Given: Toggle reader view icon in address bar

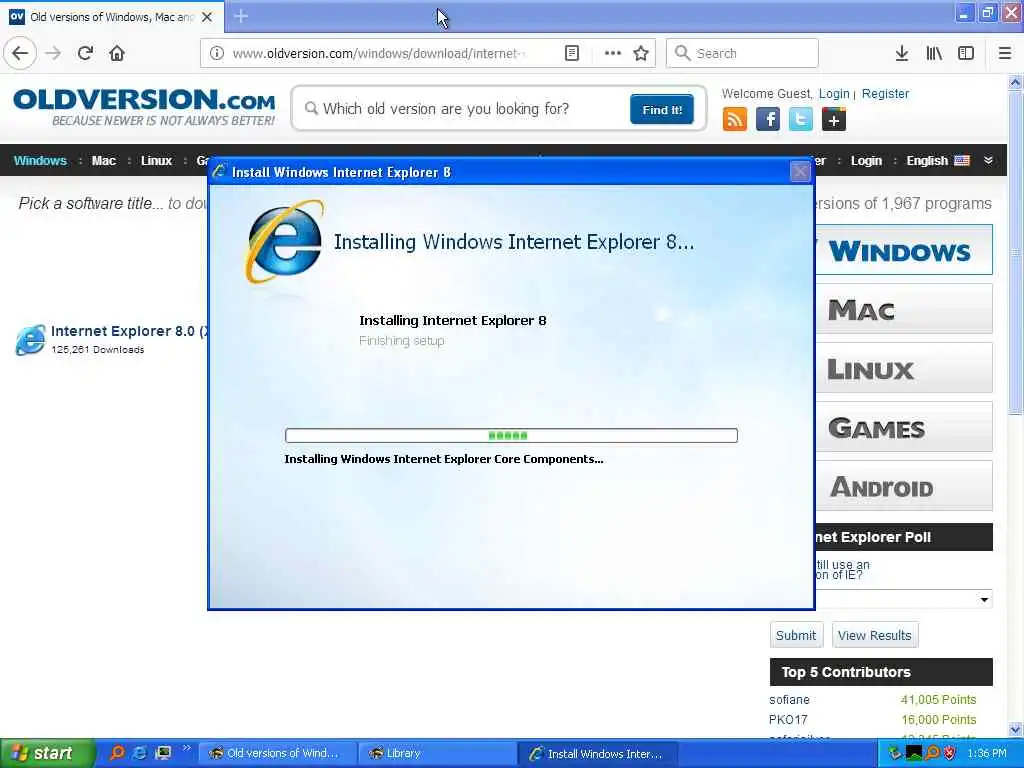Looking at the screenshot, I should 571,53.
